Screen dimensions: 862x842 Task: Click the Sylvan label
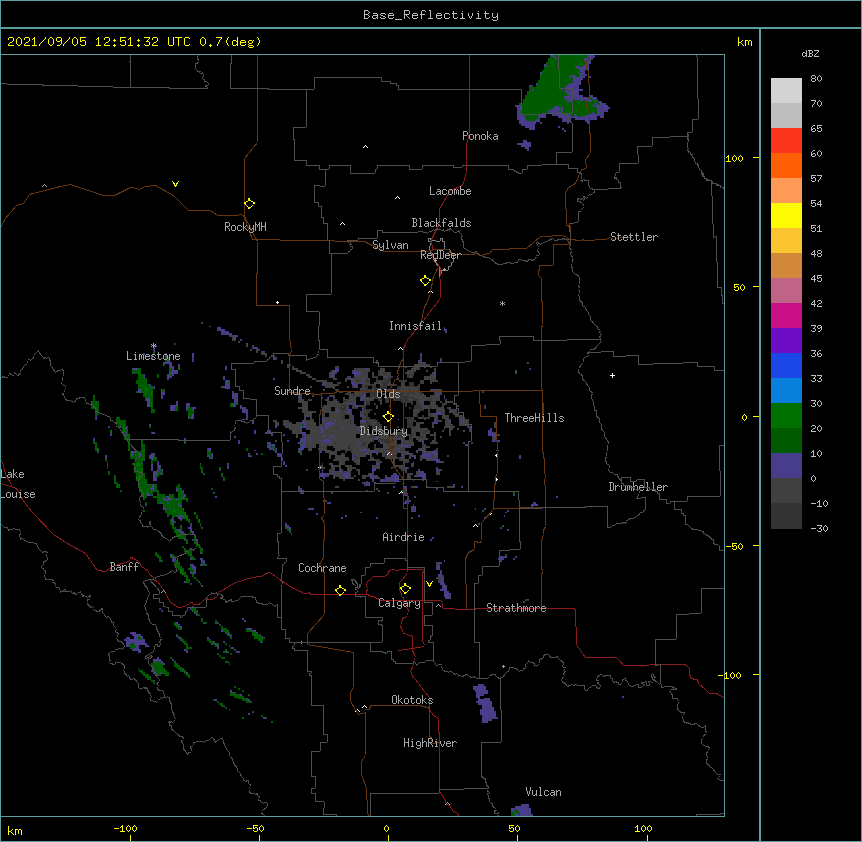point(390,245)
